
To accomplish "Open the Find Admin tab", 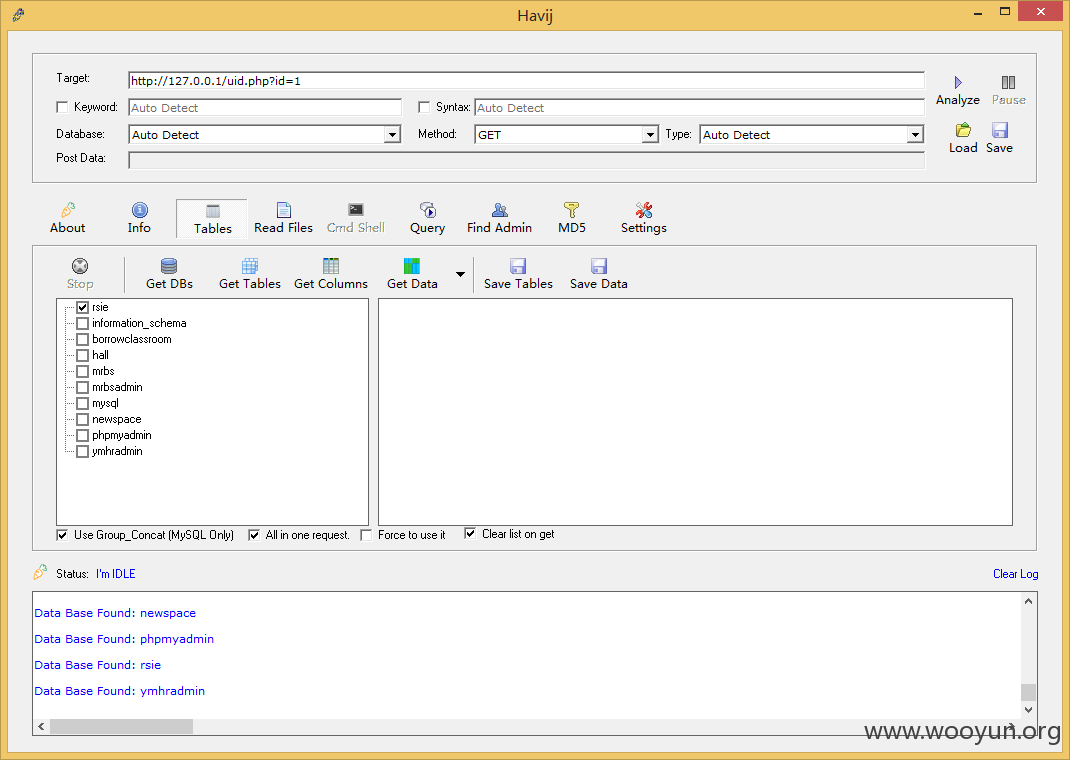I will (500, 218).
